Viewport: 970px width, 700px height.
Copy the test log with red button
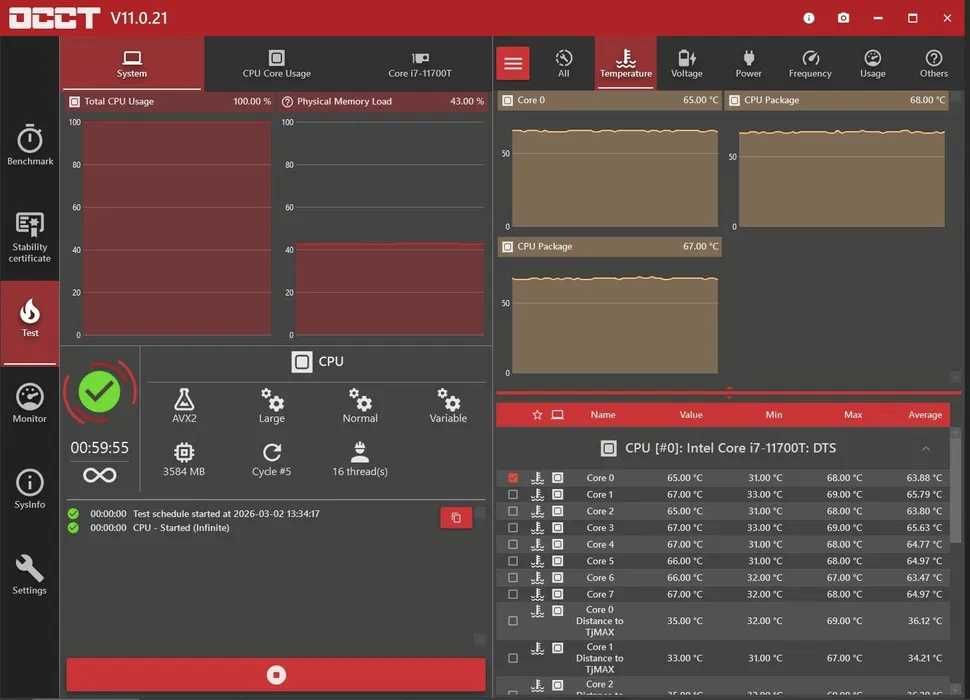[x=456, y=518]
